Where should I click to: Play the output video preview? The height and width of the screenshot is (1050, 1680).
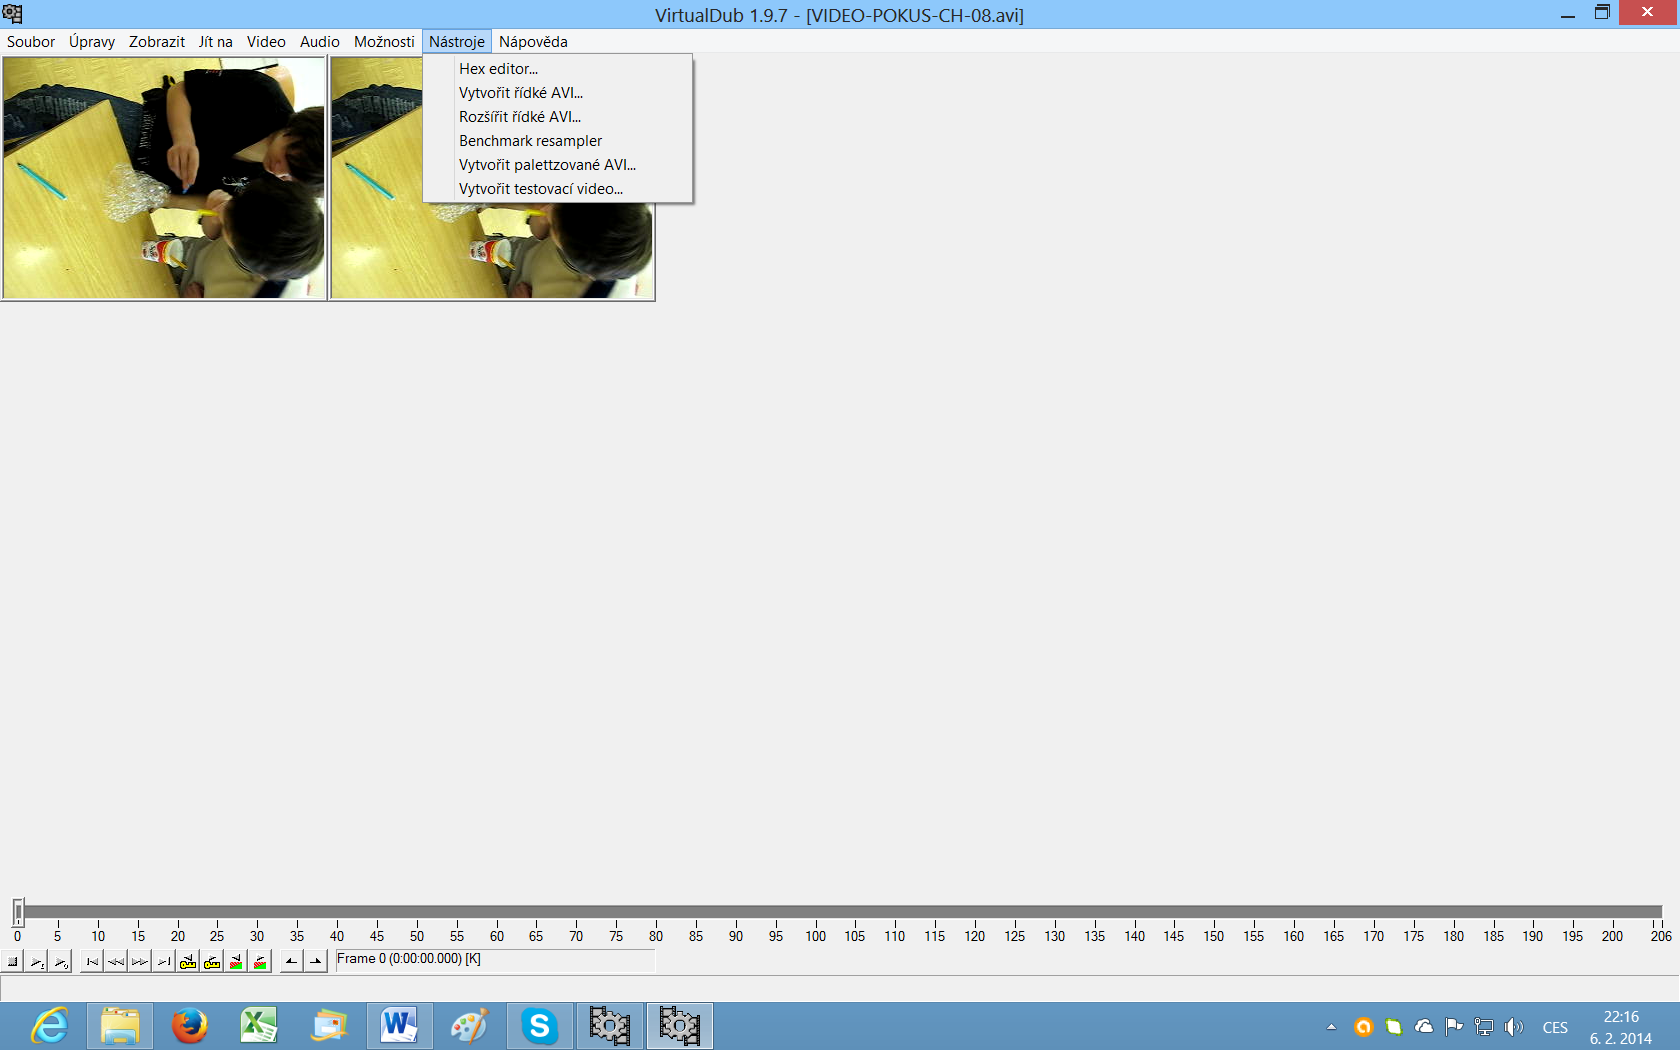61,962
